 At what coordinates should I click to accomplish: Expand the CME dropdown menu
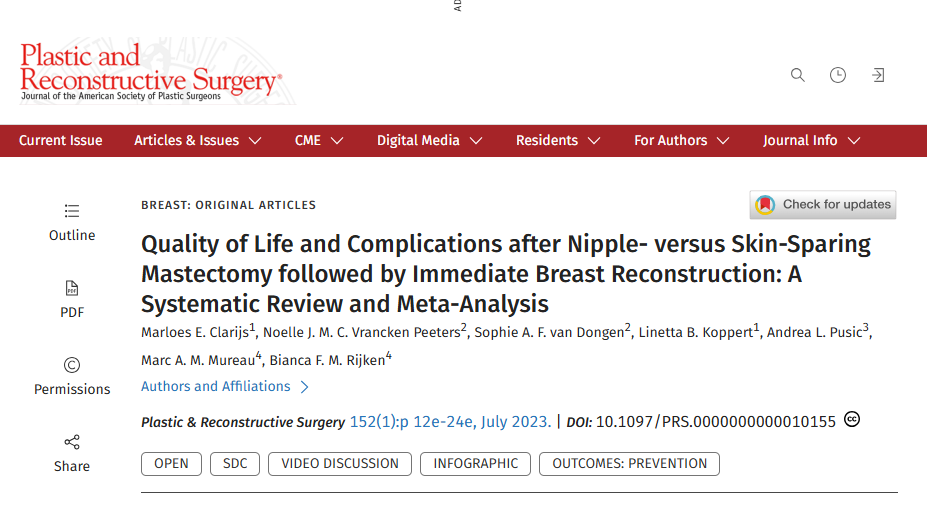(x=319, y=141)
